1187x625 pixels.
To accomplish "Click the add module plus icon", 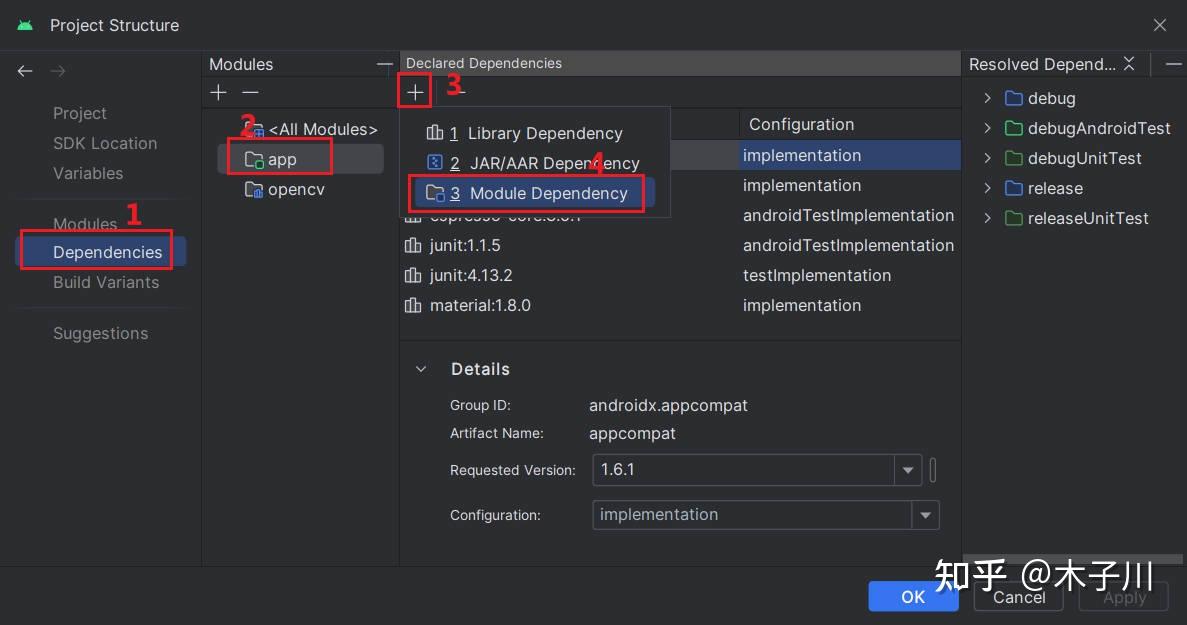I will 218,92.
